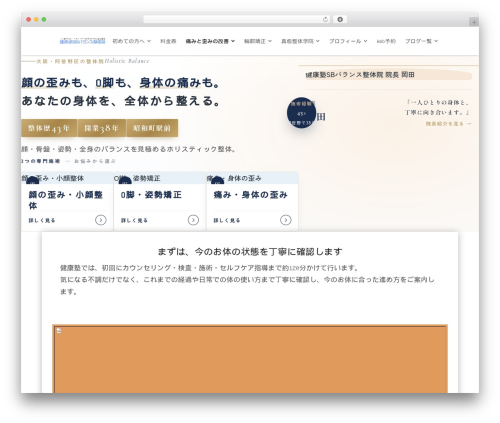
Task: Click the yellow minimize window button
Action: pyautogui.click(x=36, y=19)
